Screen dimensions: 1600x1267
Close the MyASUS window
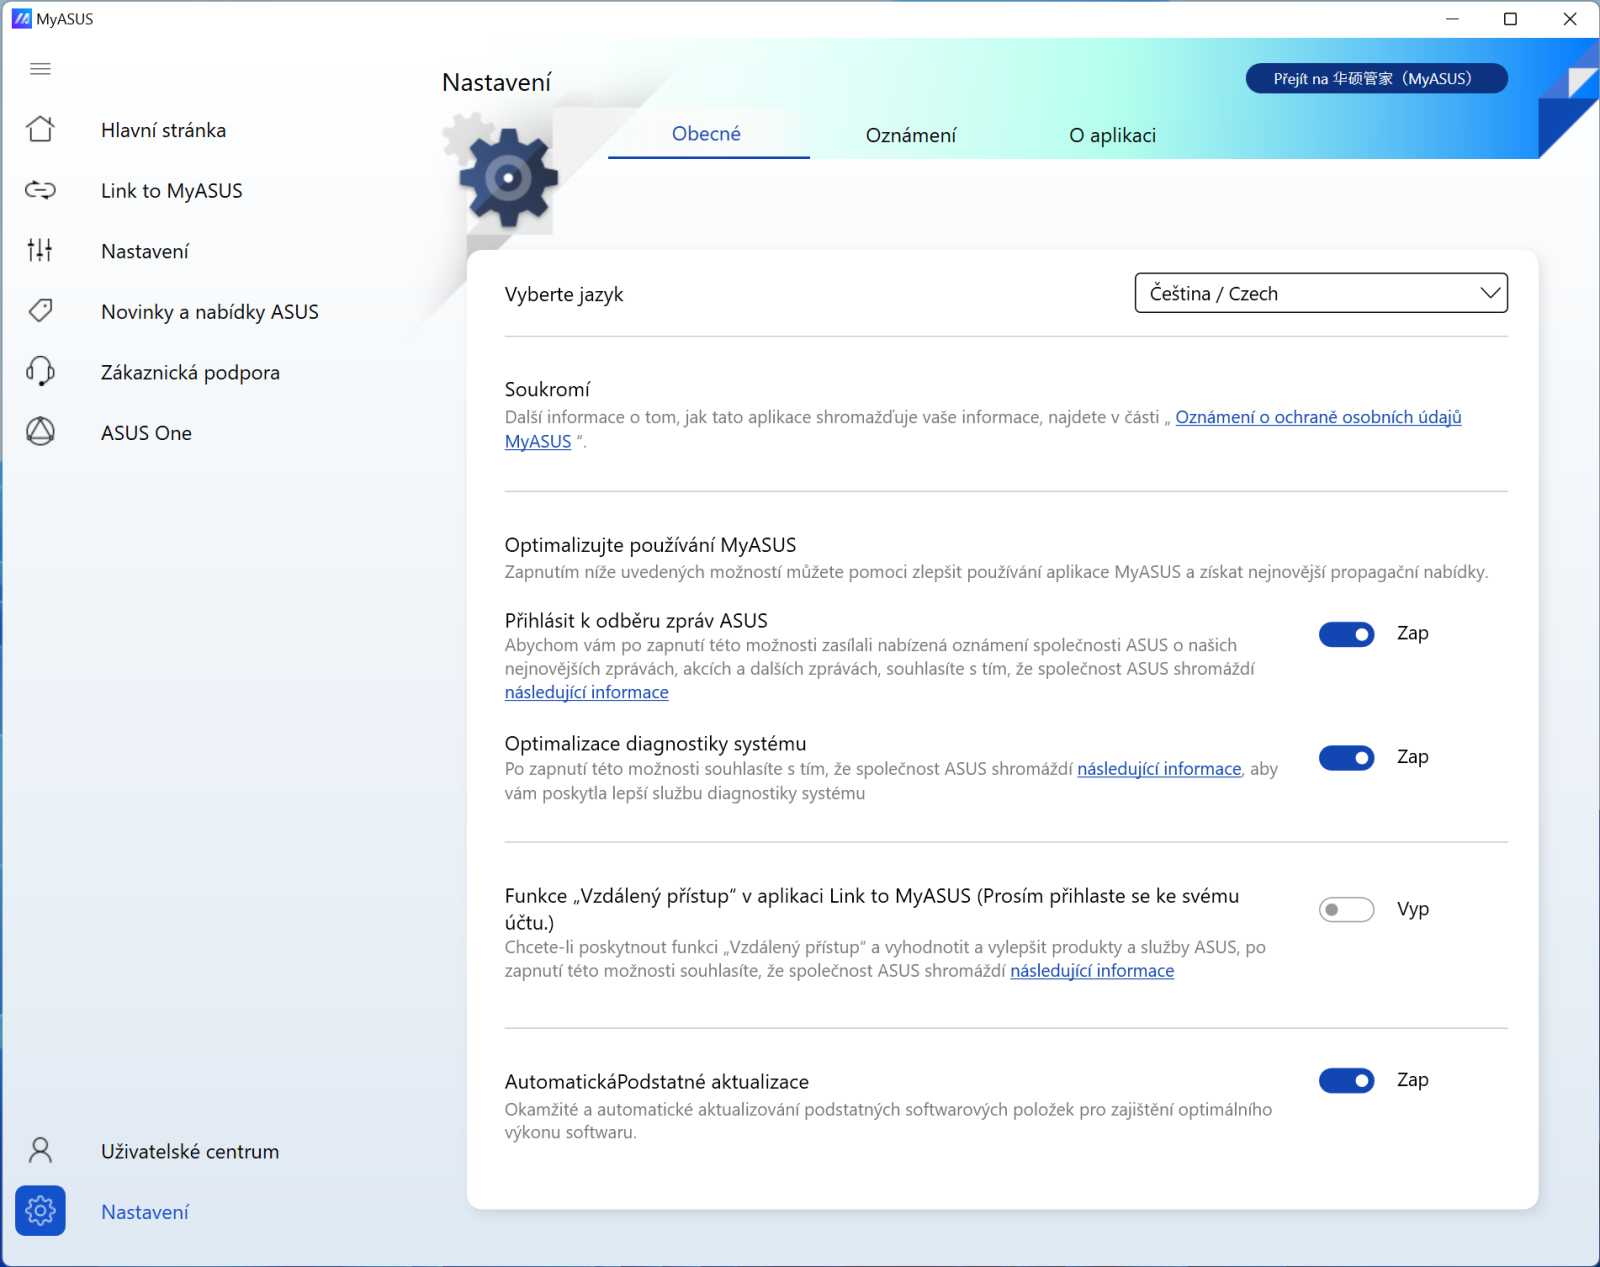click(1569, 19)
